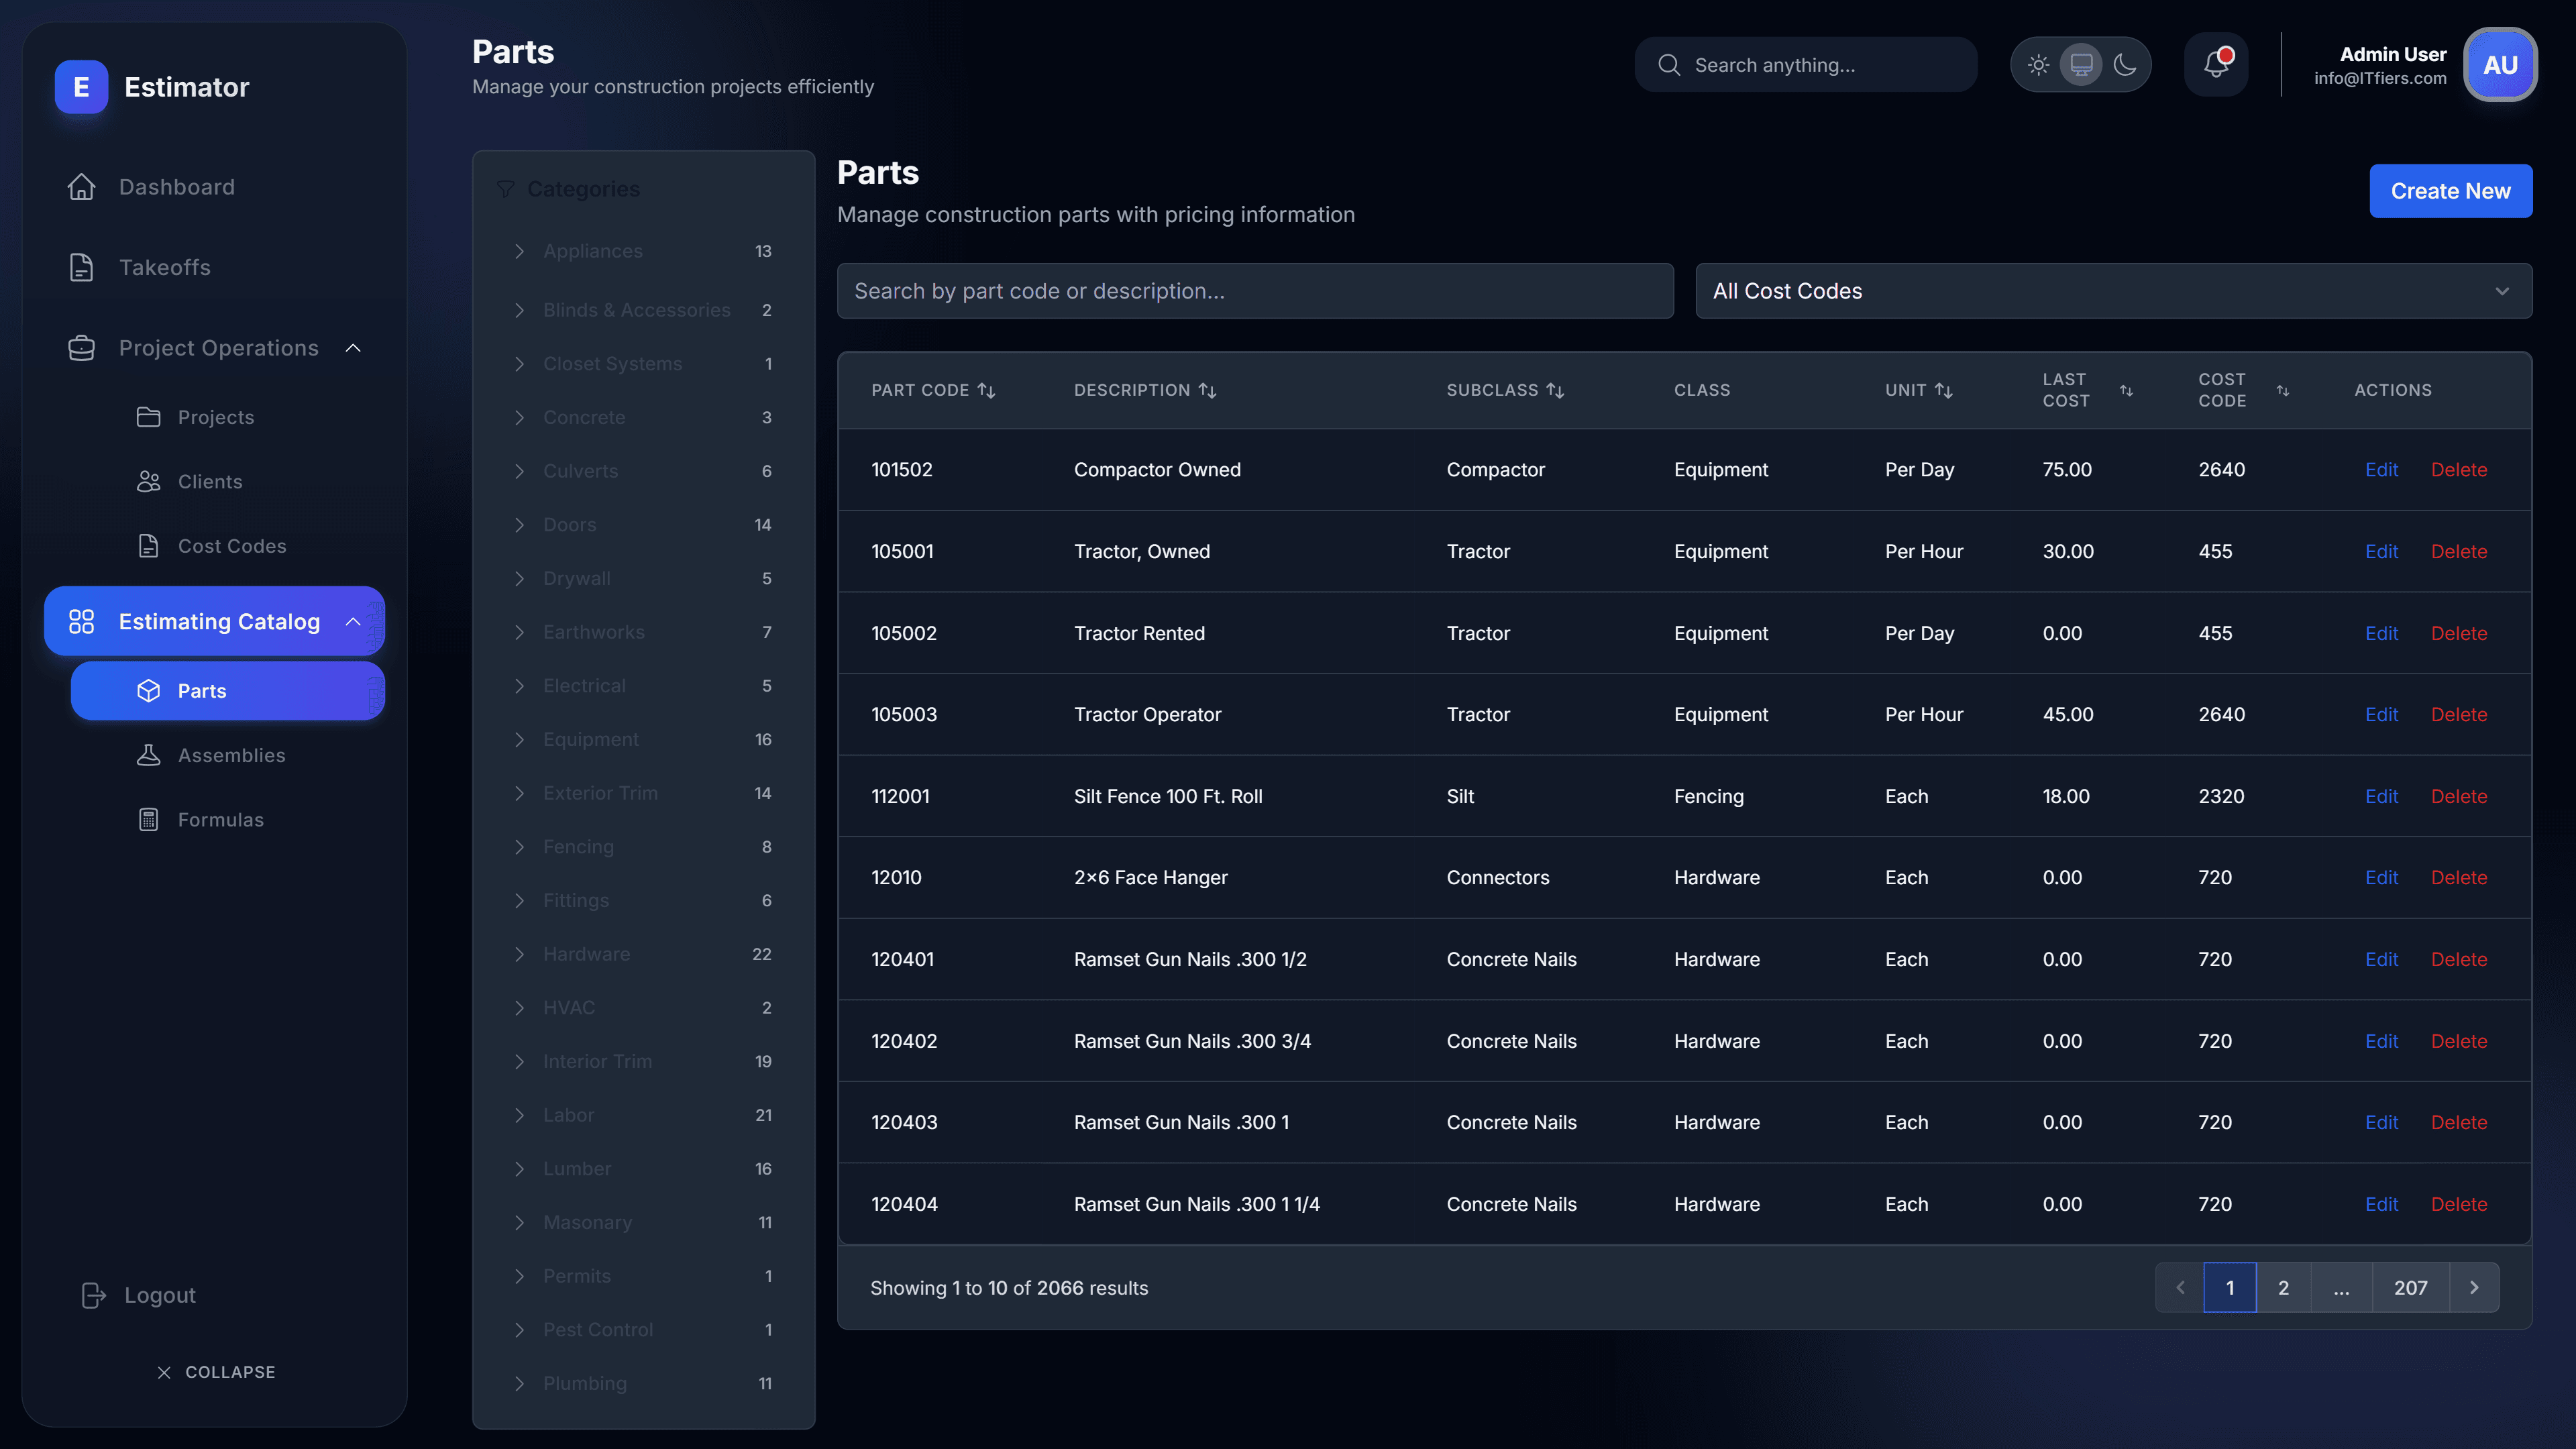Edit Compactor Owned part
Viewport: 2576px width, 1449px height.
(2381, 470)
